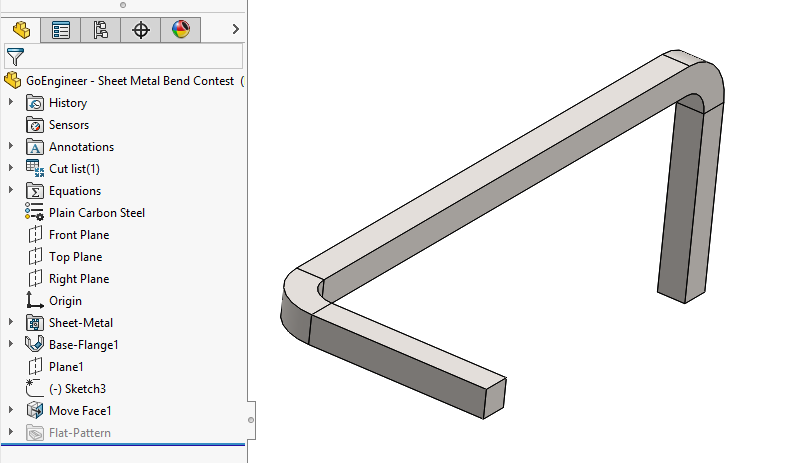Select Plain Carbon Steel material label
Viewport: 790px width, 463px height.
pyautogui.click(x=97, y=213)
